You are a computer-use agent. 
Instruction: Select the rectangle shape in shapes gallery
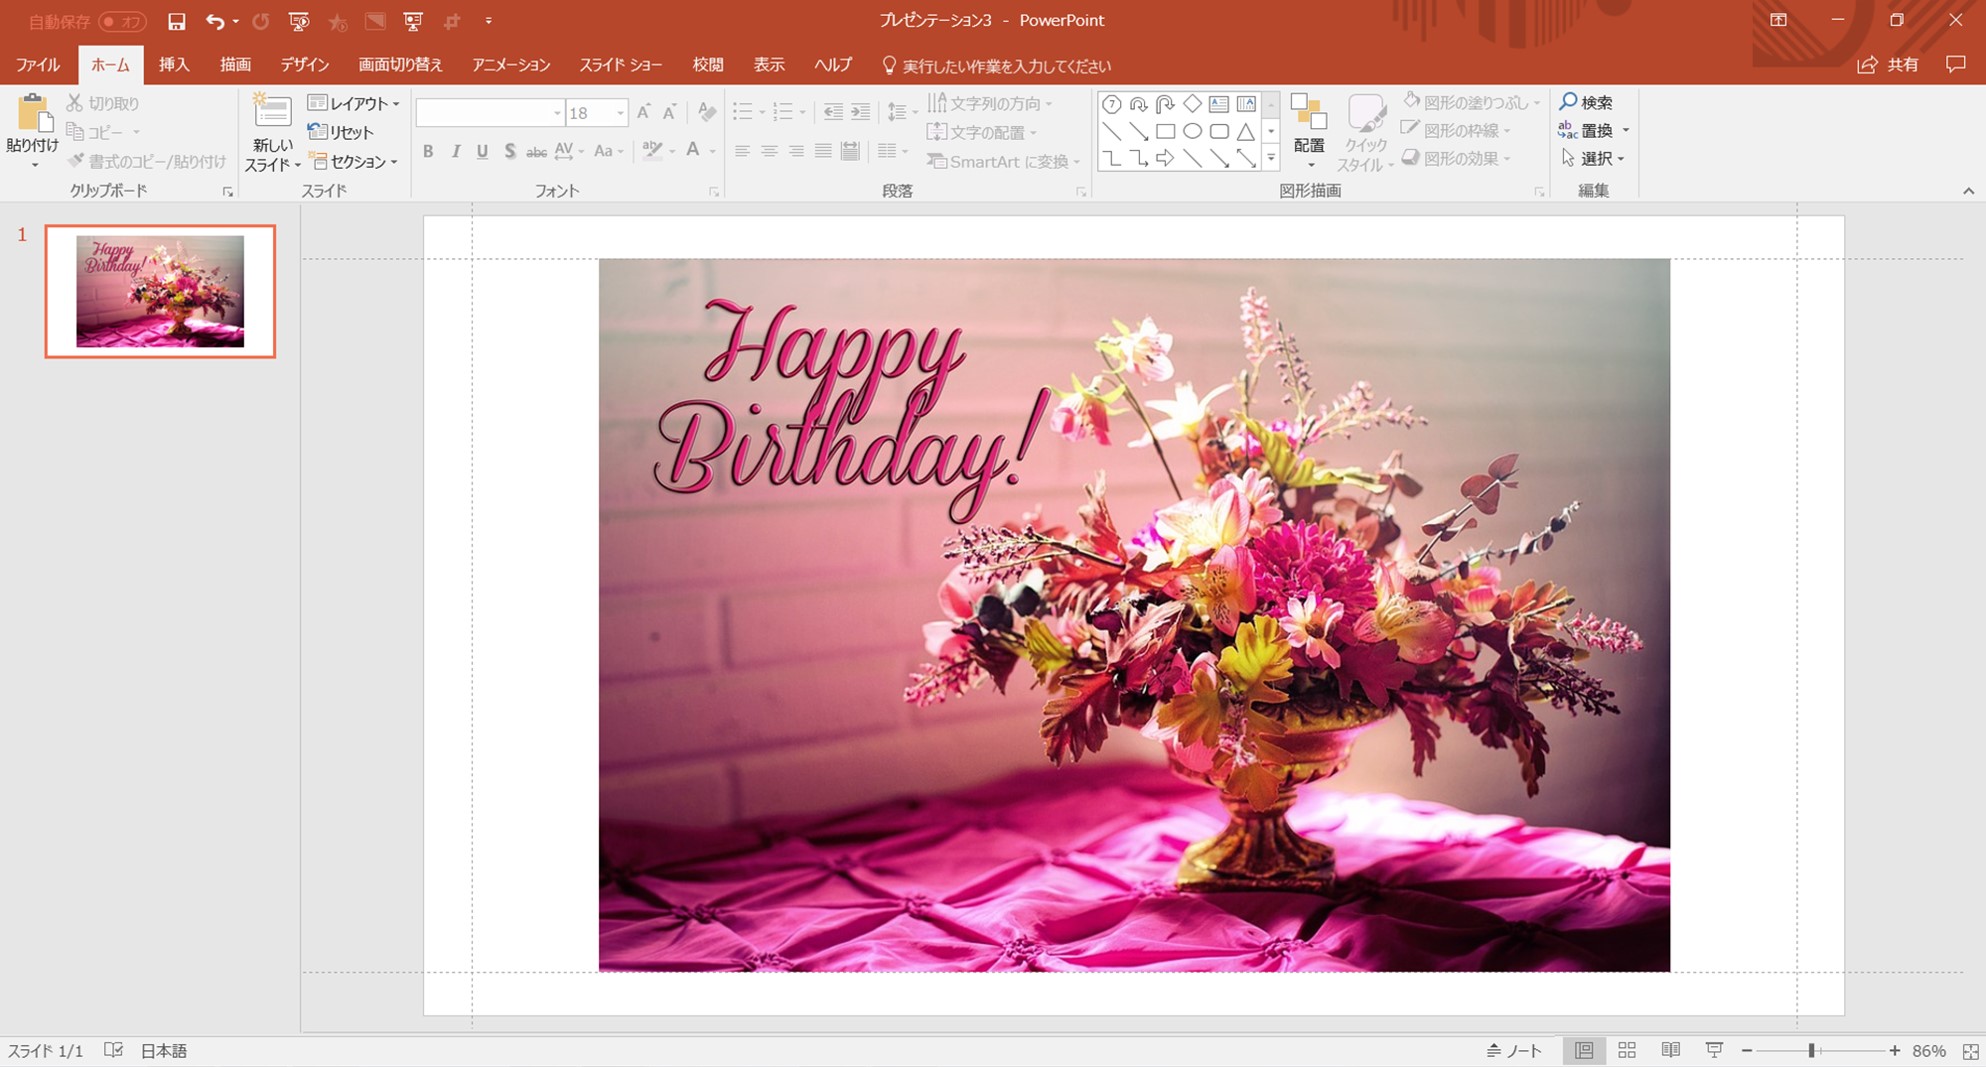click(1165, 131)
